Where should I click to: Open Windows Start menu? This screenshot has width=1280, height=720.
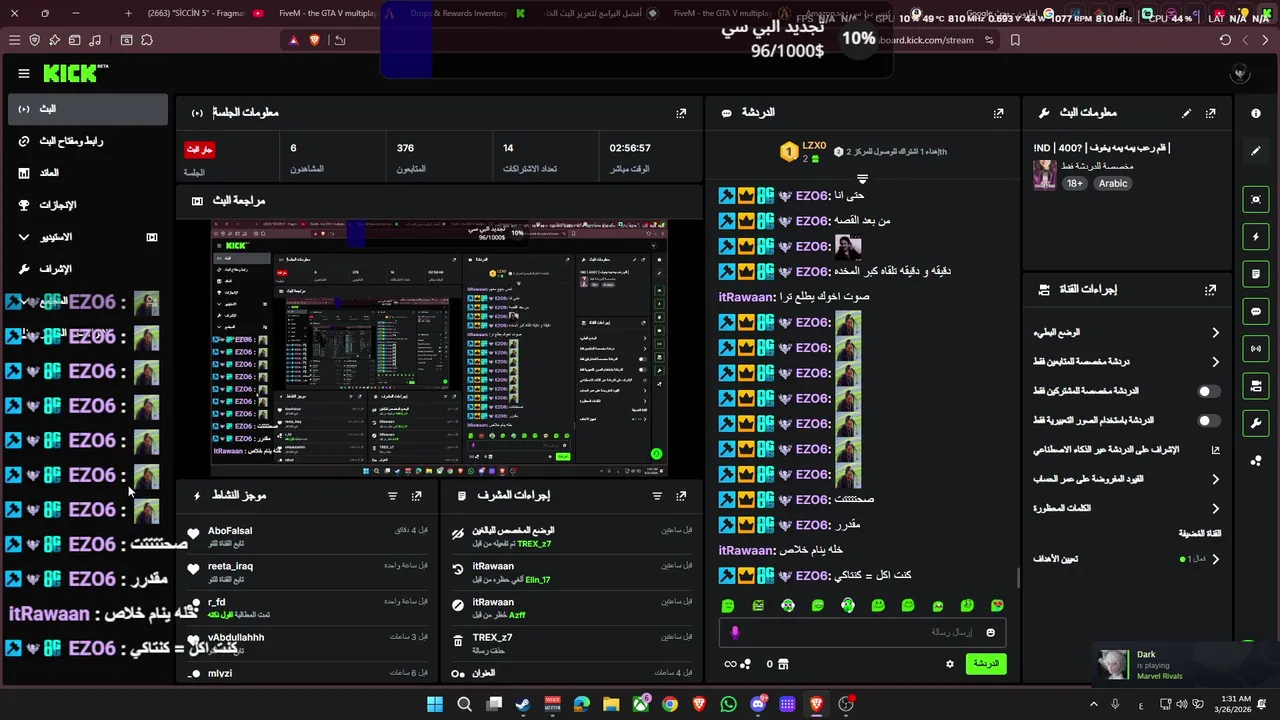(x=435, y=704)
